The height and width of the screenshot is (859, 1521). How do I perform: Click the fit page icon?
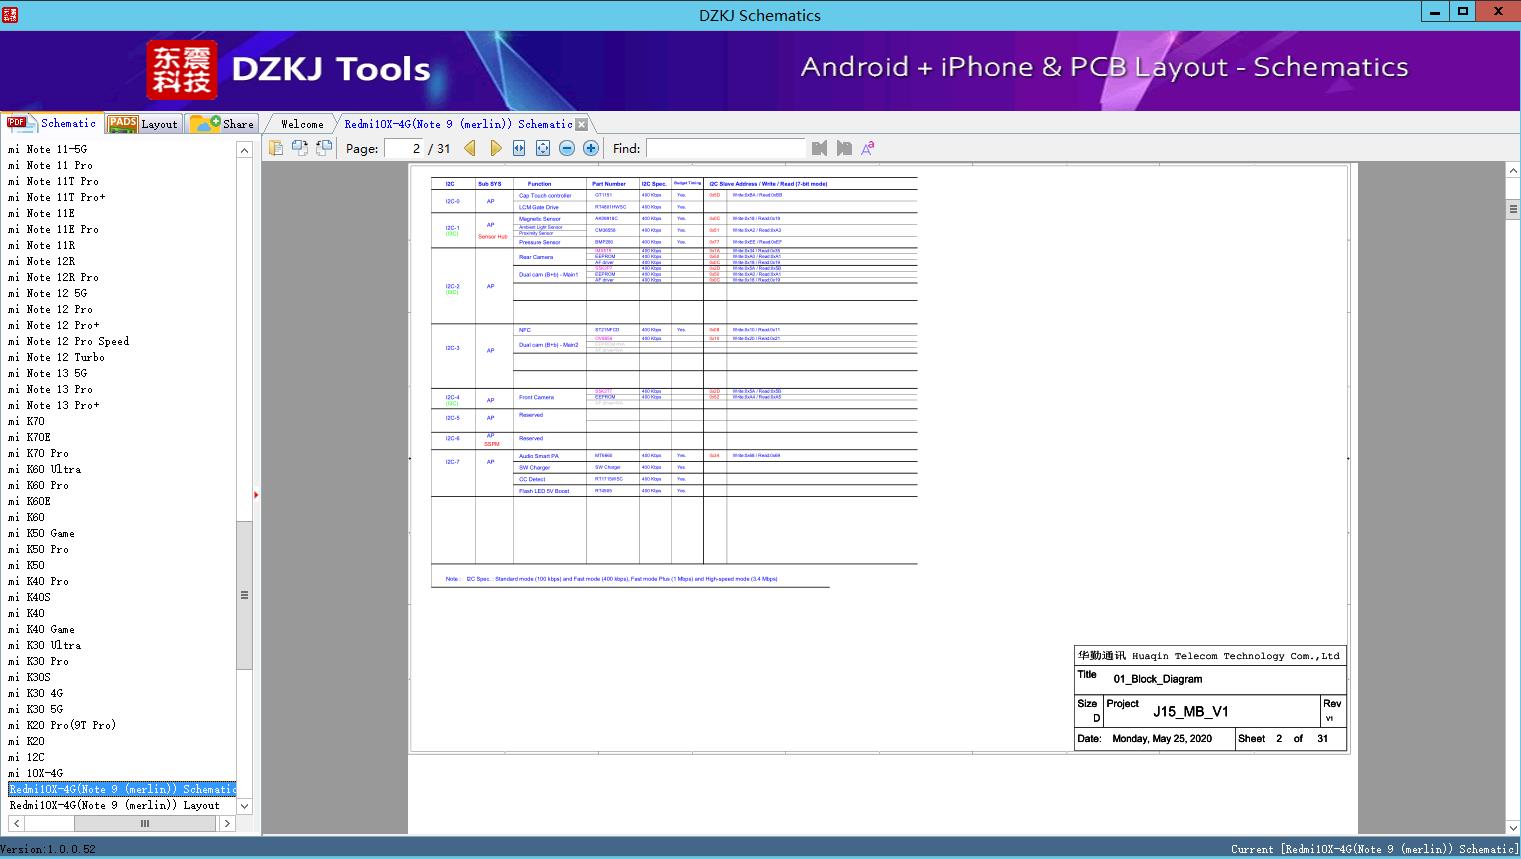pos(543,148)
